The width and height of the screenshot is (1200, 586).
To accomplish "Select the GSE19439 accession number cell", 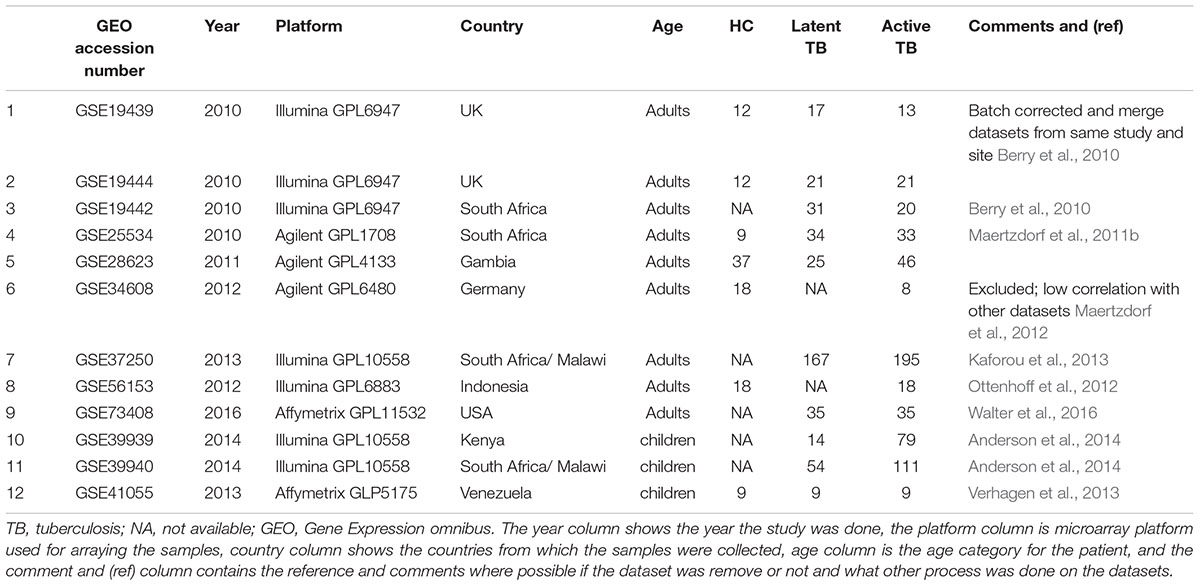I will click(x=119, y=111).
